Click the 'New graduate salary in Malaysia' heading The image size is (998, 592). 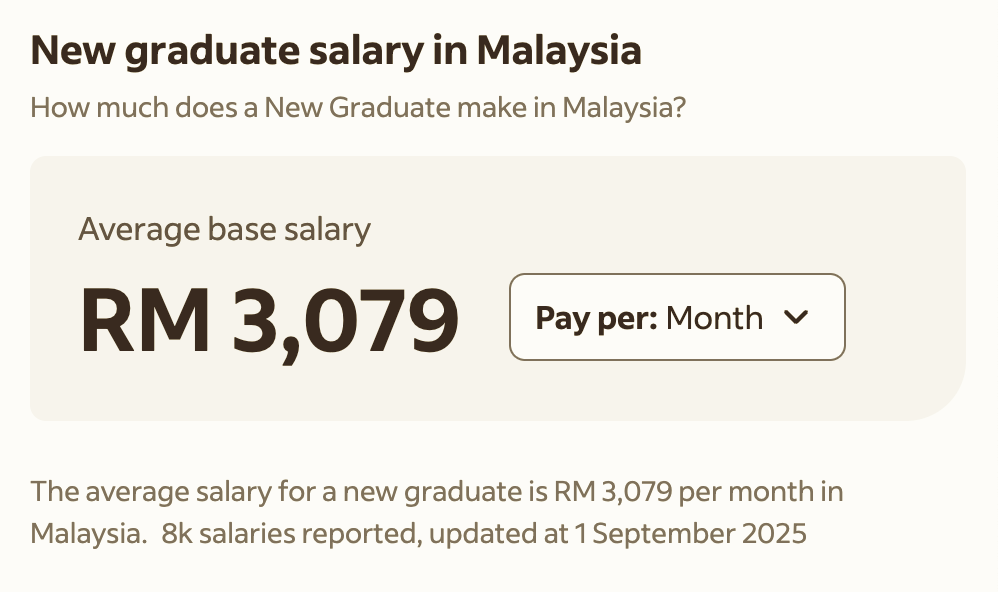tap(336, 50)
